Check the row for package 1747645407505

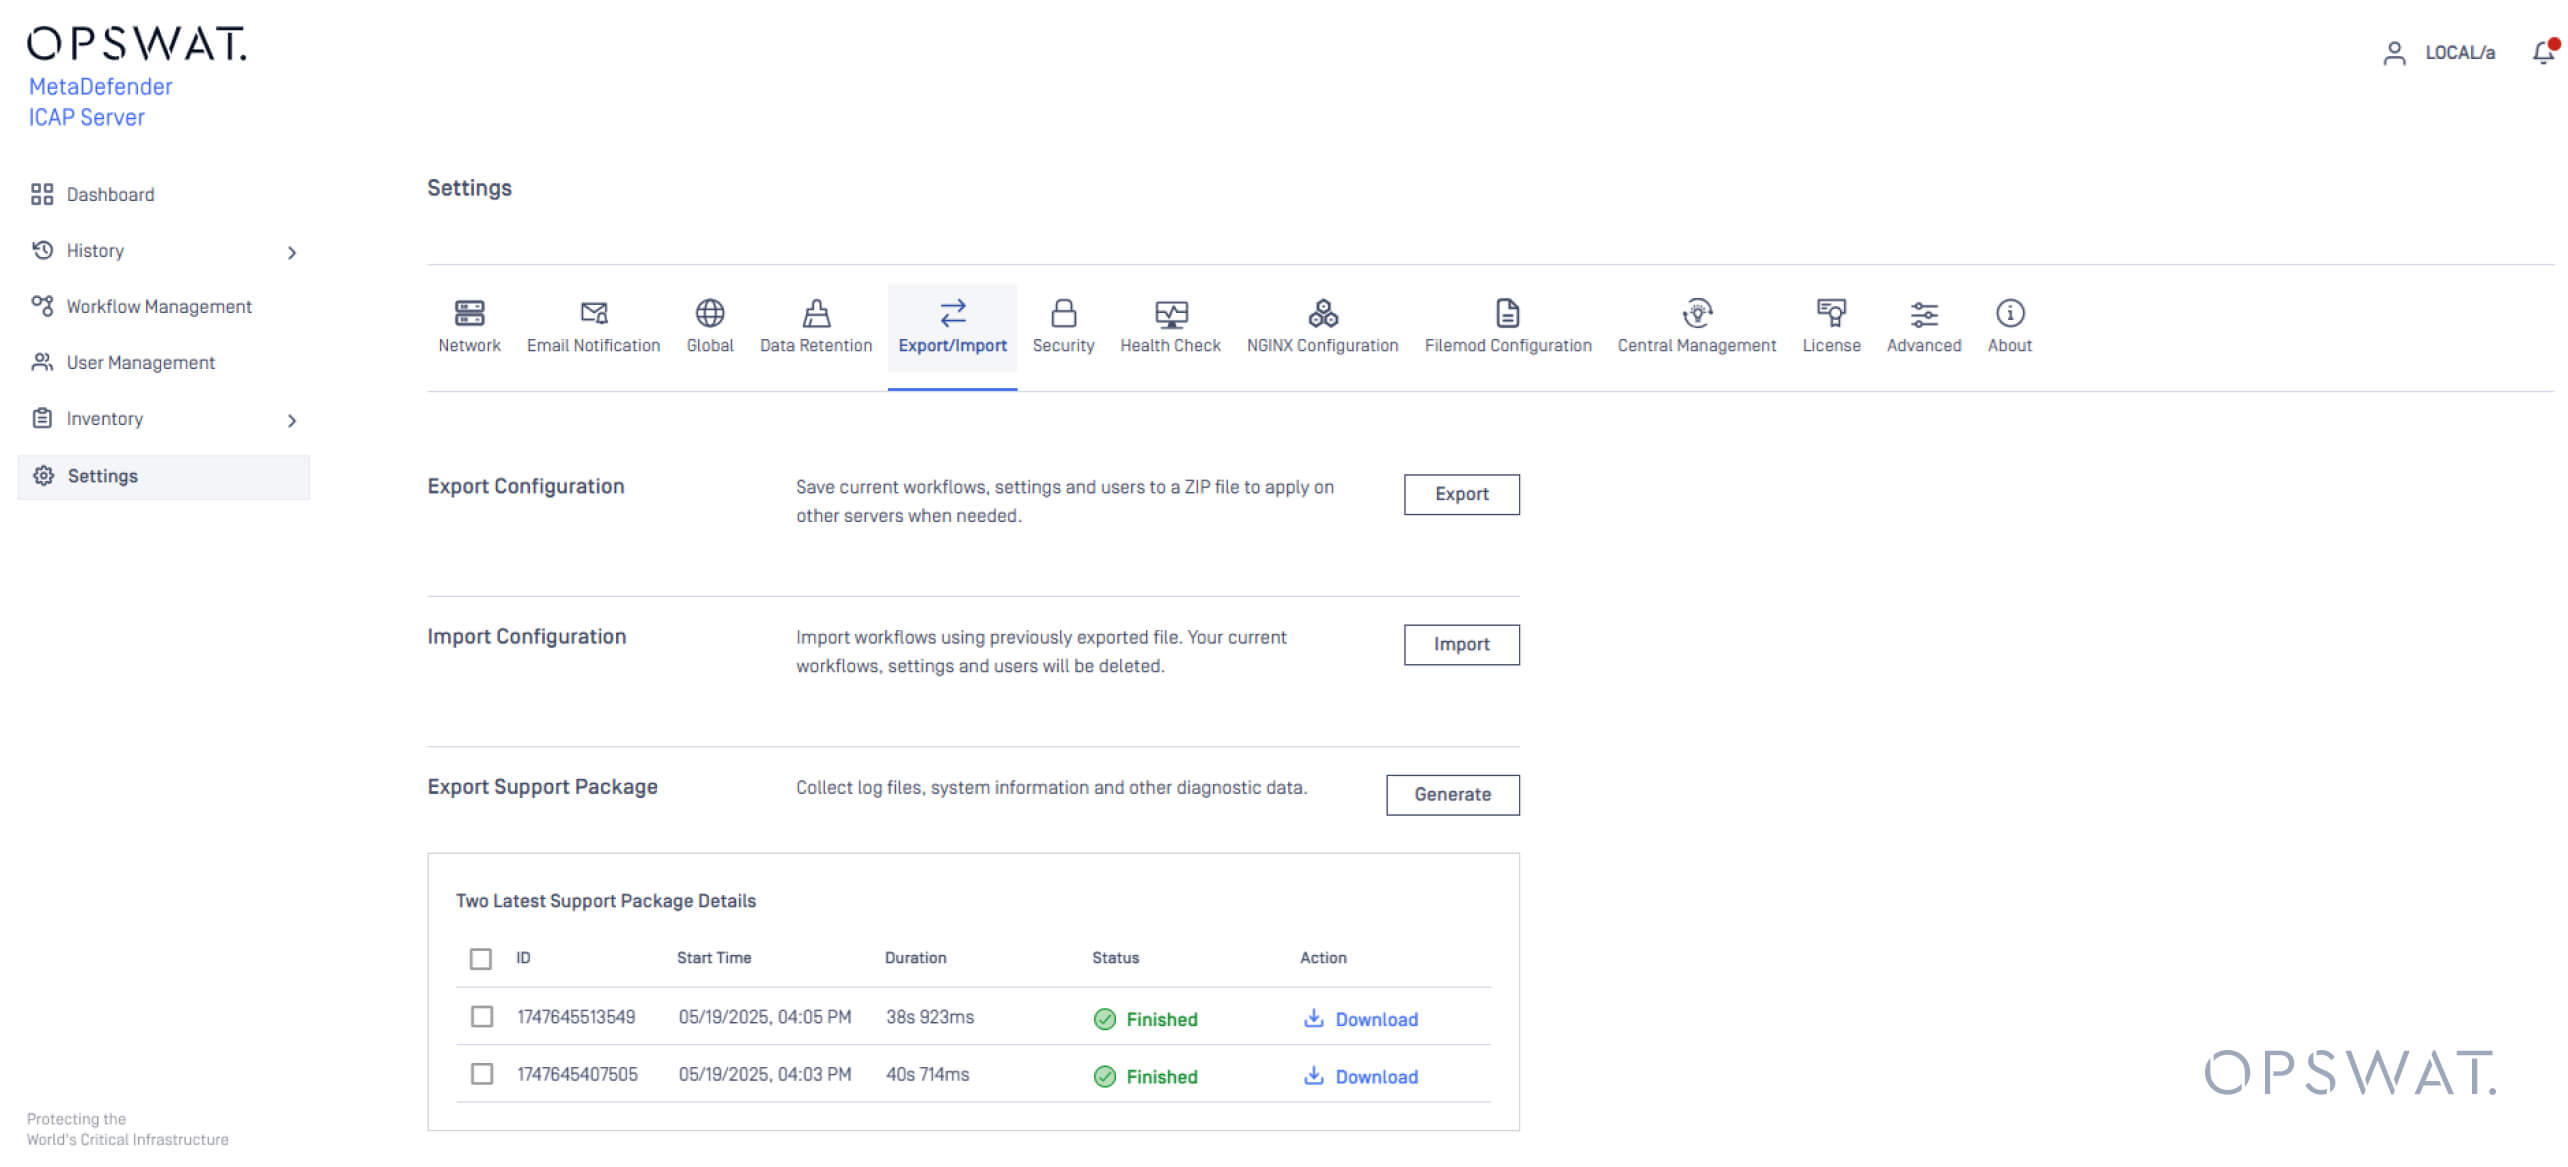point(481,1073)
